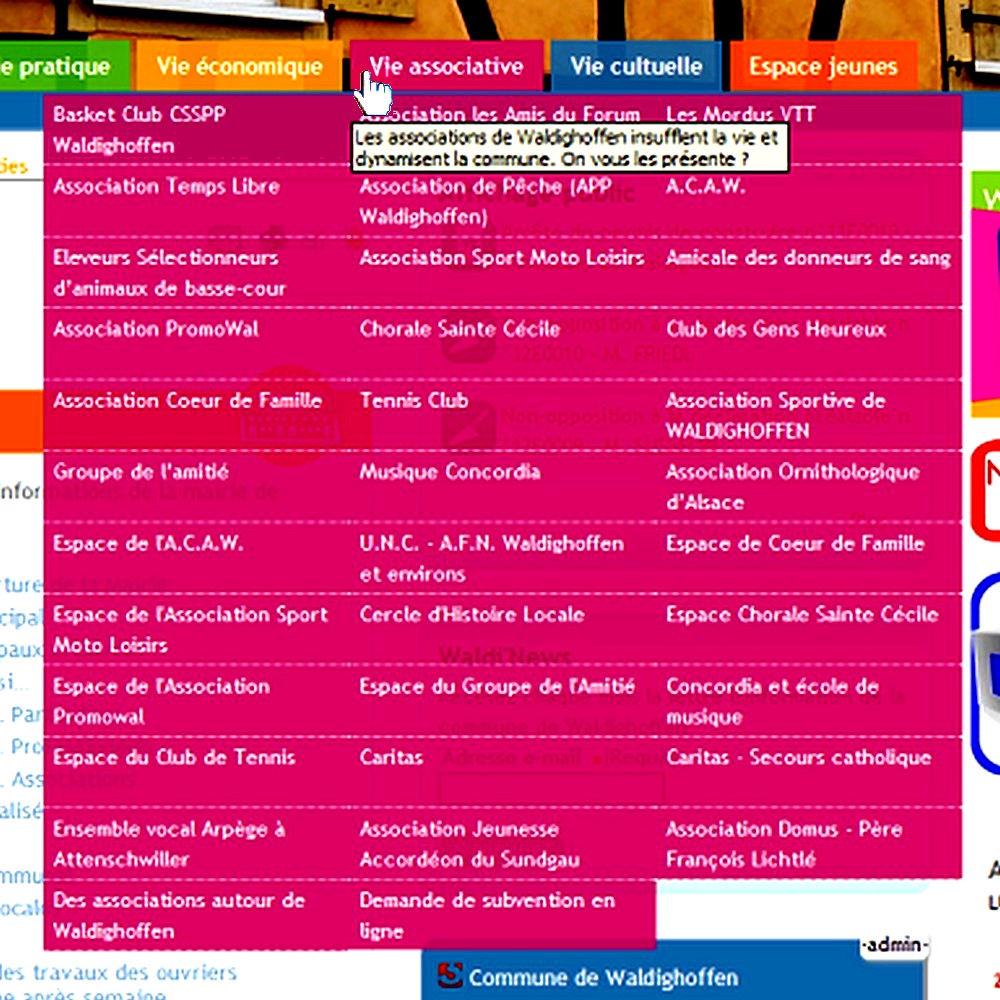Open Musique Concordia menu entry
Image resolution: width=1000 pixels, height=1000 pixels.
pyautogui.click(x=450, y=471)
